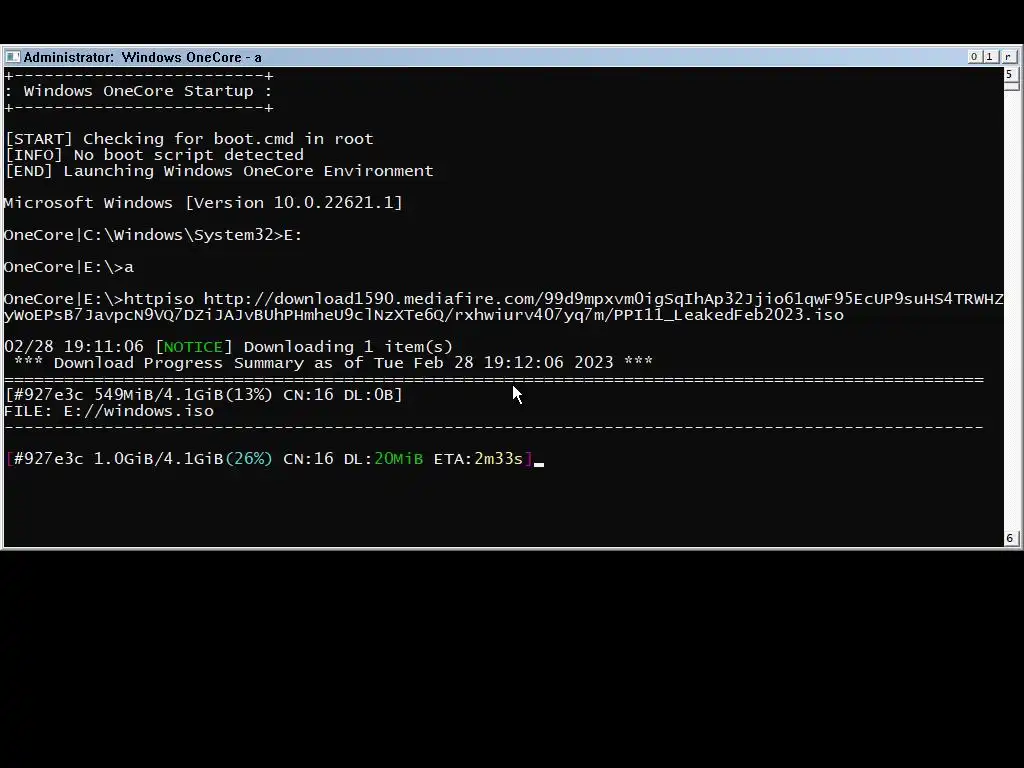Click the green '20MiB' download speed

(x=398, y=458)
